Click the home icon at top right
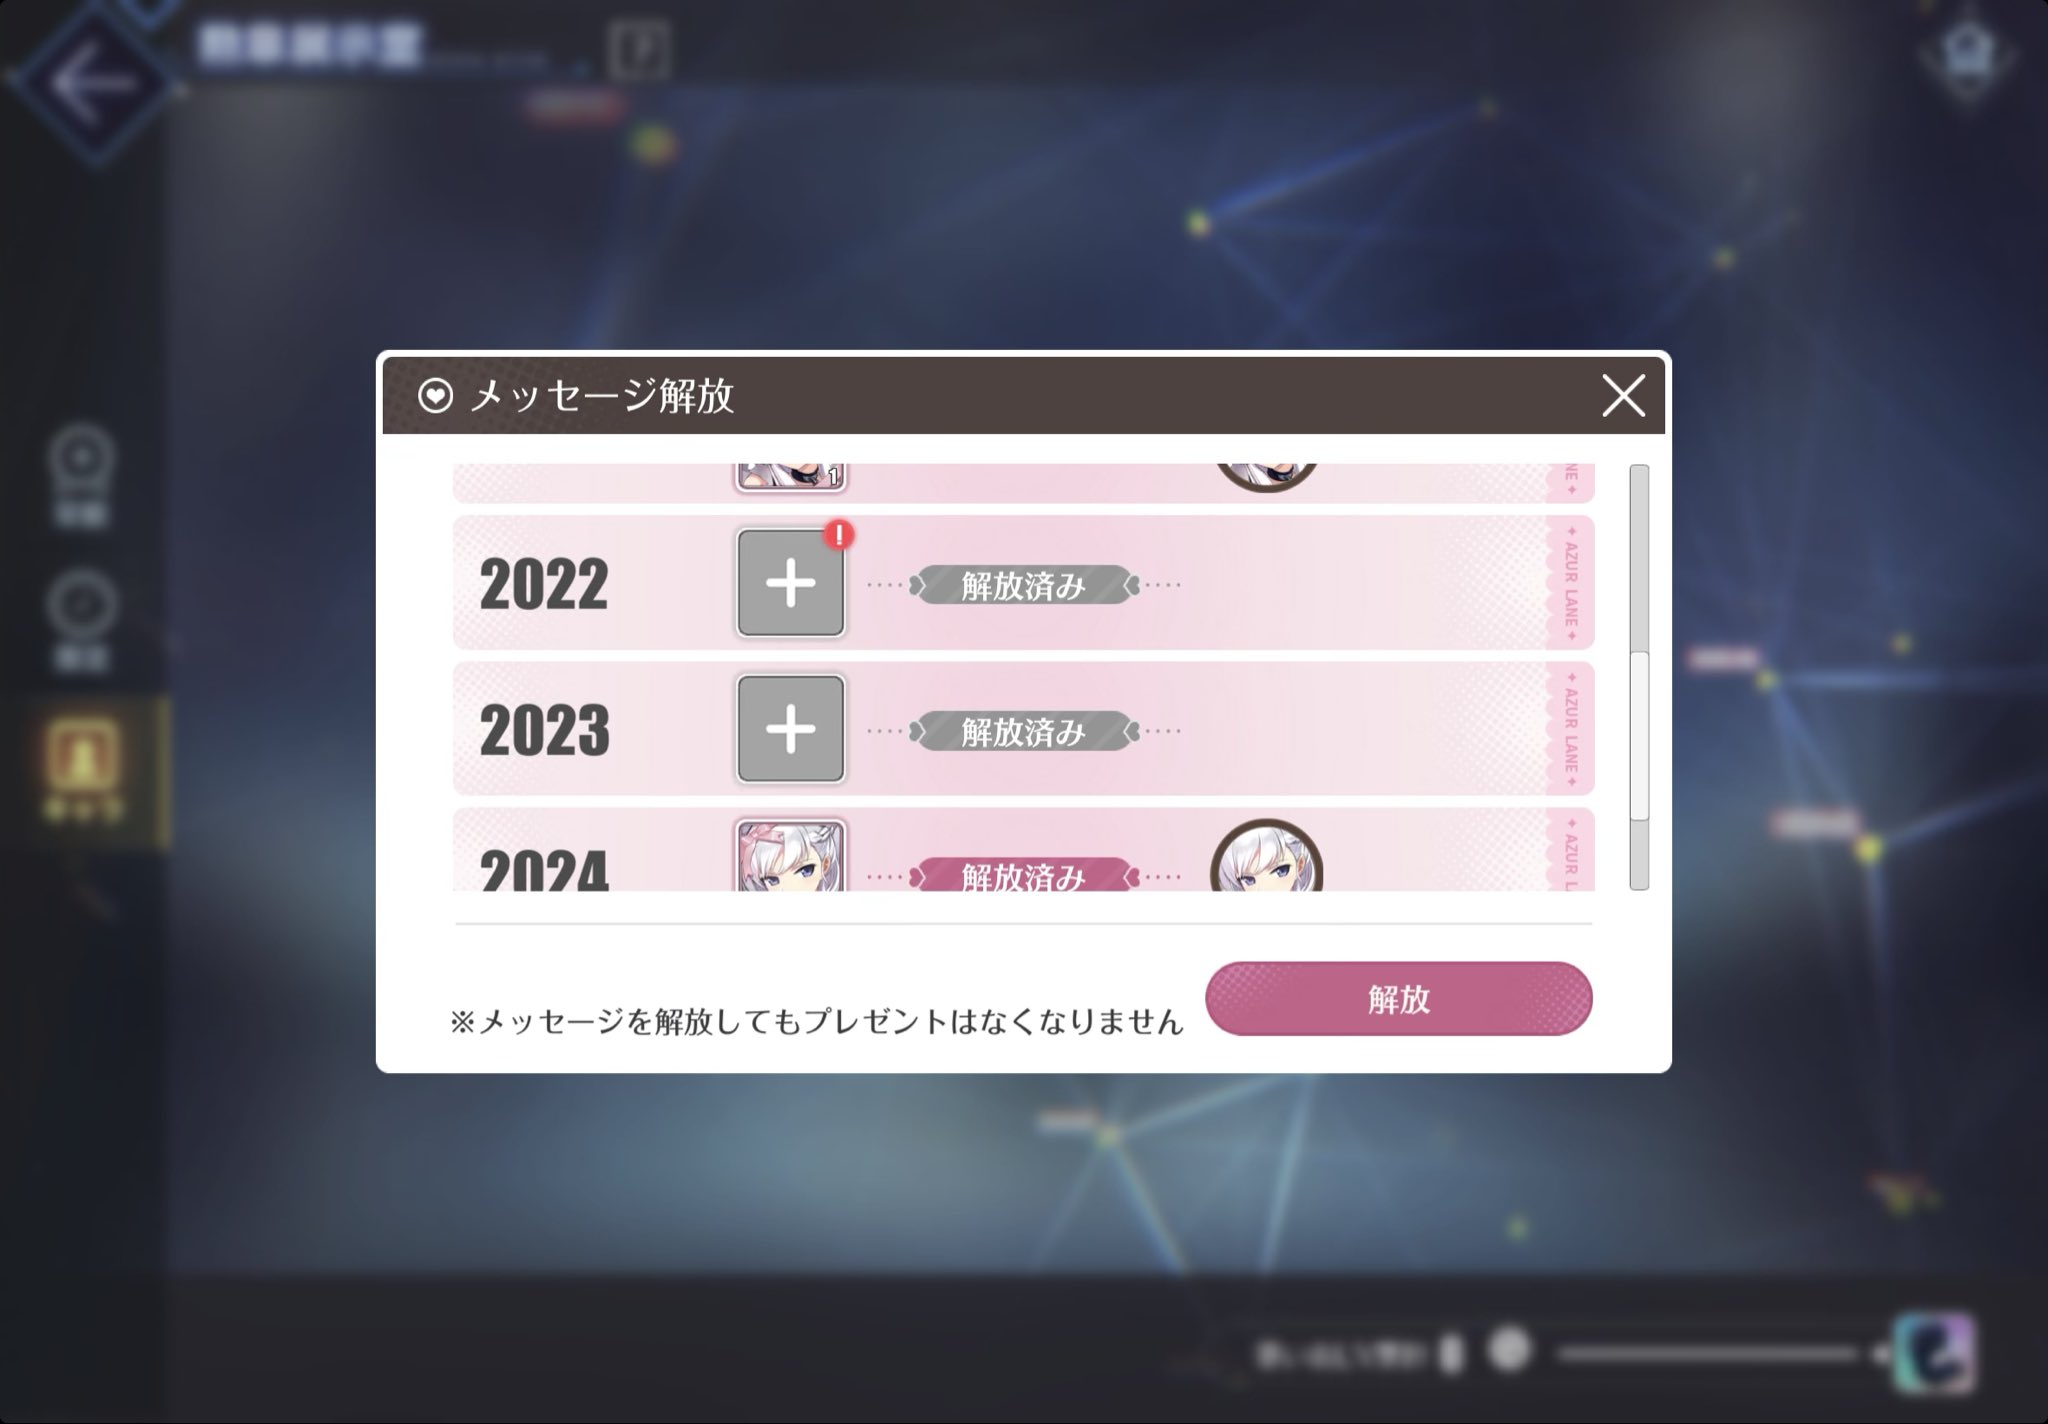Image resolution: width=2048 pixels, height=1424 pixels. pos(1968,57)
